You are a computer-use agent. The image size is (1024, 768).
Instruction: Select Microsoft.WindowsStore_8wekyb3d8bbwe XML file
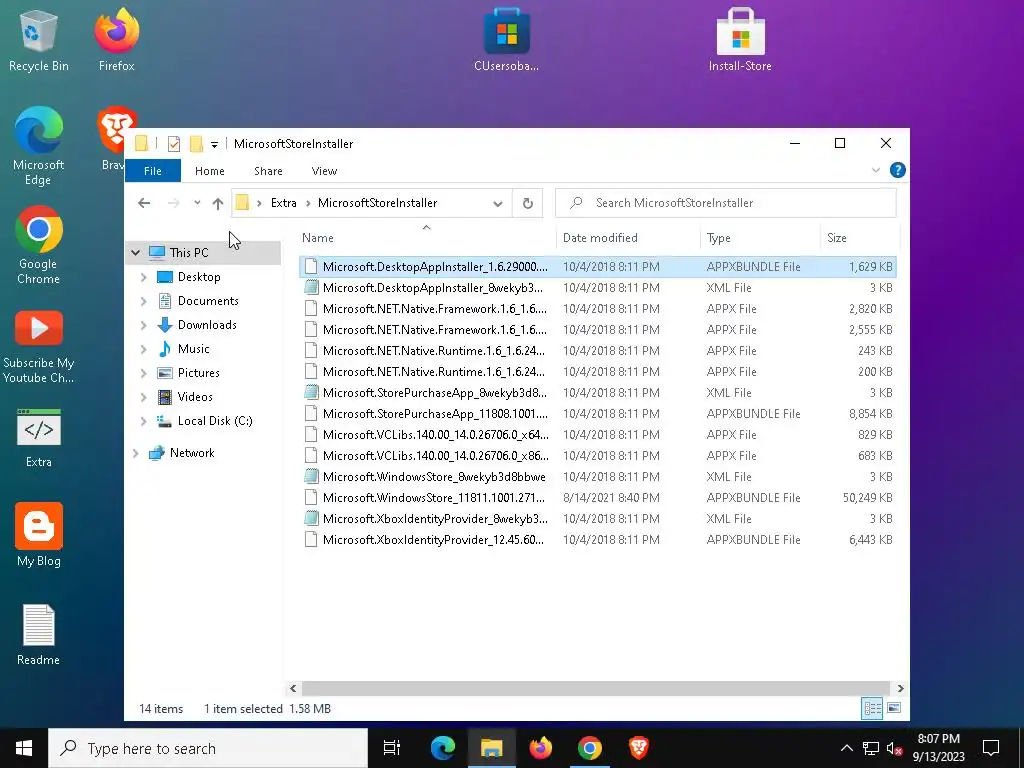click(598, 477)
